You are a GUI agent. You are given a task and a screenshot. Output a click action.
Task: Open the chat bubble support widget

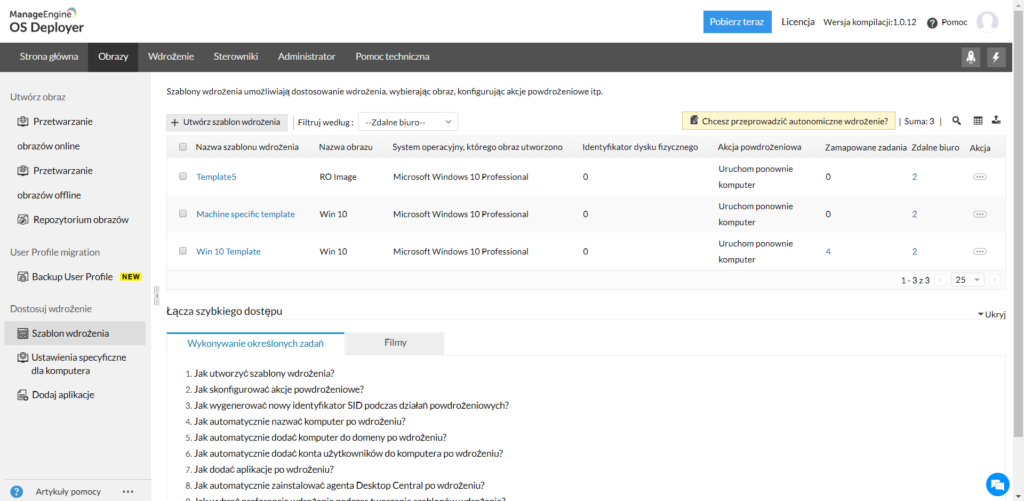(996, 483)
